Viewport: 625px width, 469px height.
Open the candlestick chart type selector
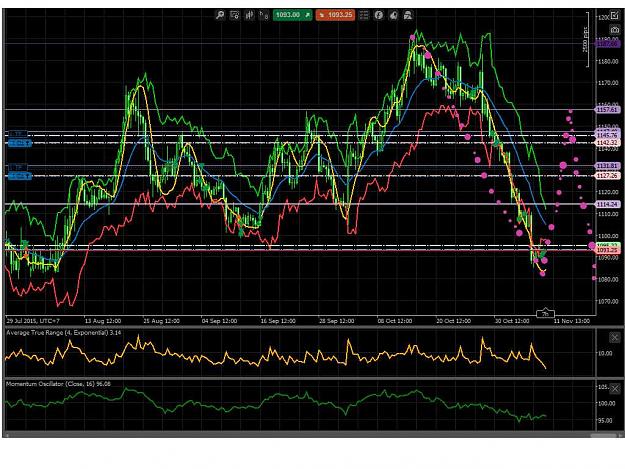point(250,15)
